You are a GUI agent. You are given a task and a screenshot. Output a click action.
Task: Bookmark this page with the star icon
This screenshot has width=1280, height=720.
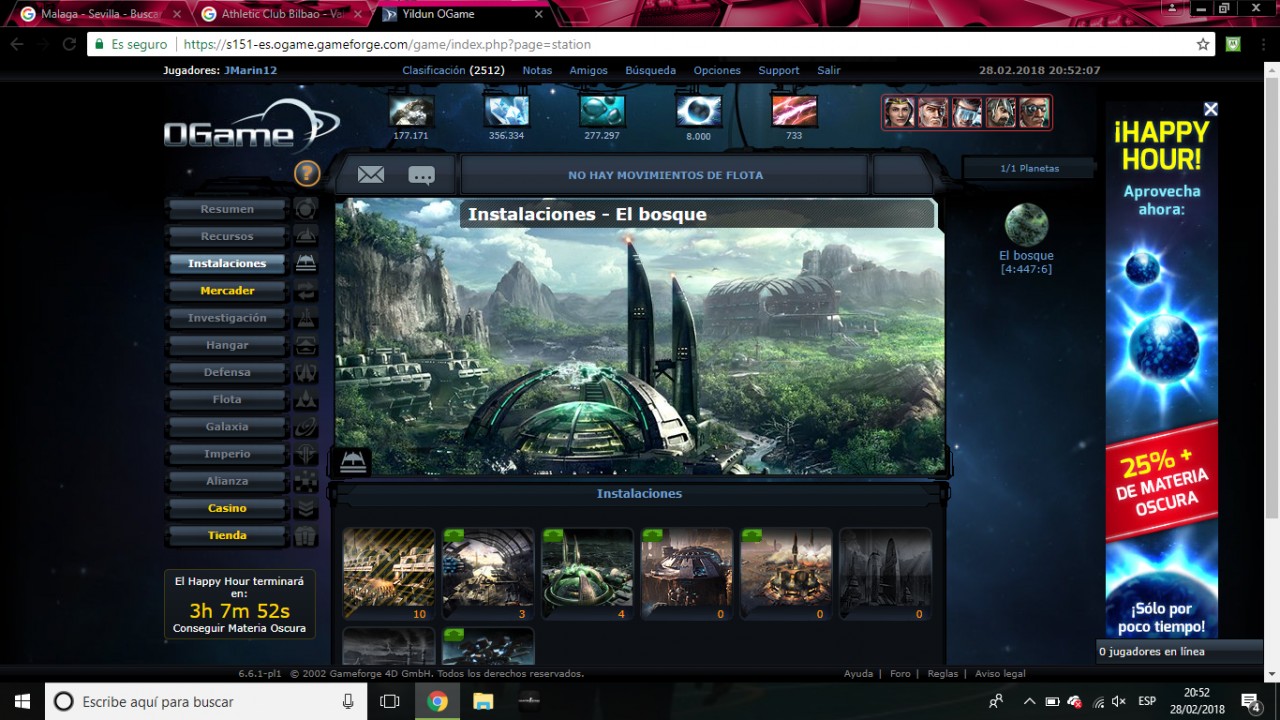point(1203,44)
